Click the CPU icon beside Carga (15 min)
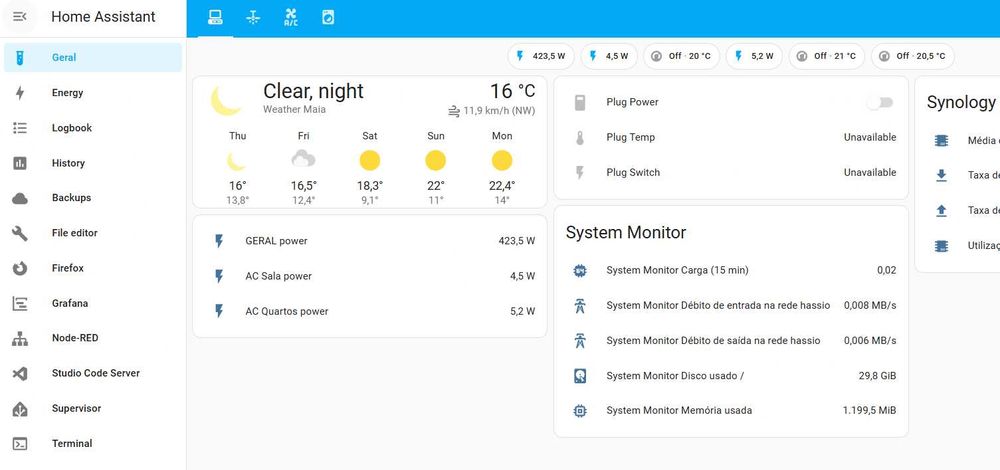Image resolution: width=1000 pixels, height=470 pixels. tap(580, 270)
